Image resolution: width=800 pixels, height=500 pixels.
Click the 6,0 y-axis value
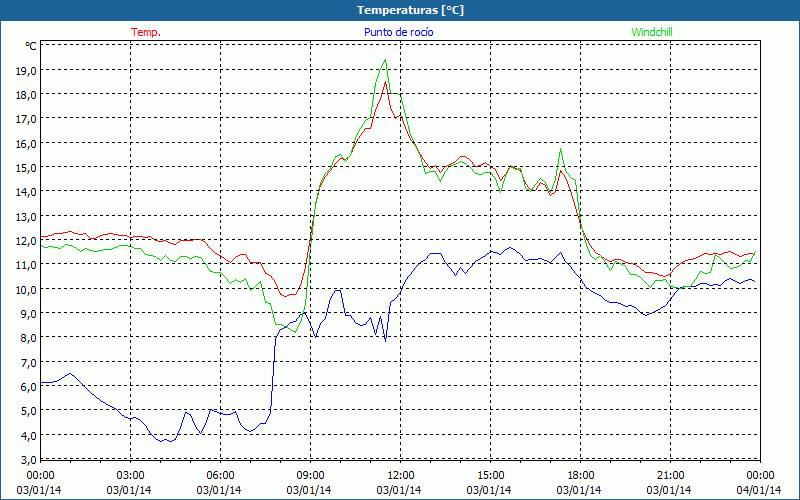[29, 387]
